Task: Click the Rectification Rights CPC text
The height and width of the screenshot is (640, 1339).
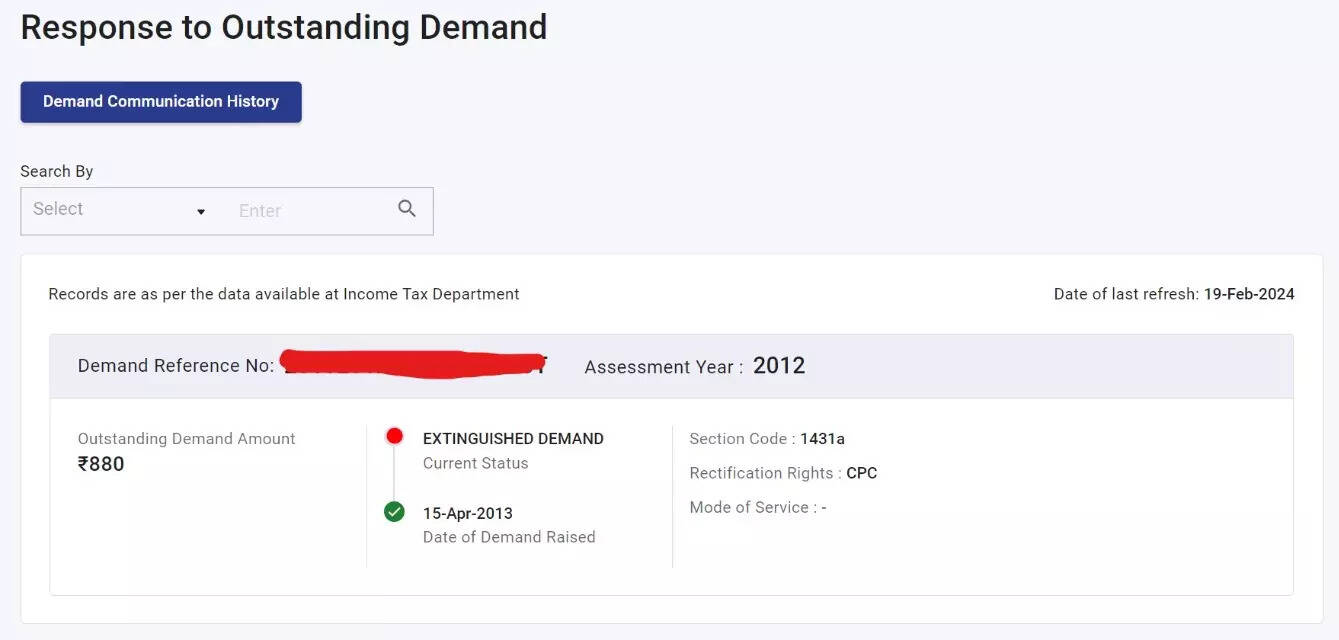Action: [863, 473]
